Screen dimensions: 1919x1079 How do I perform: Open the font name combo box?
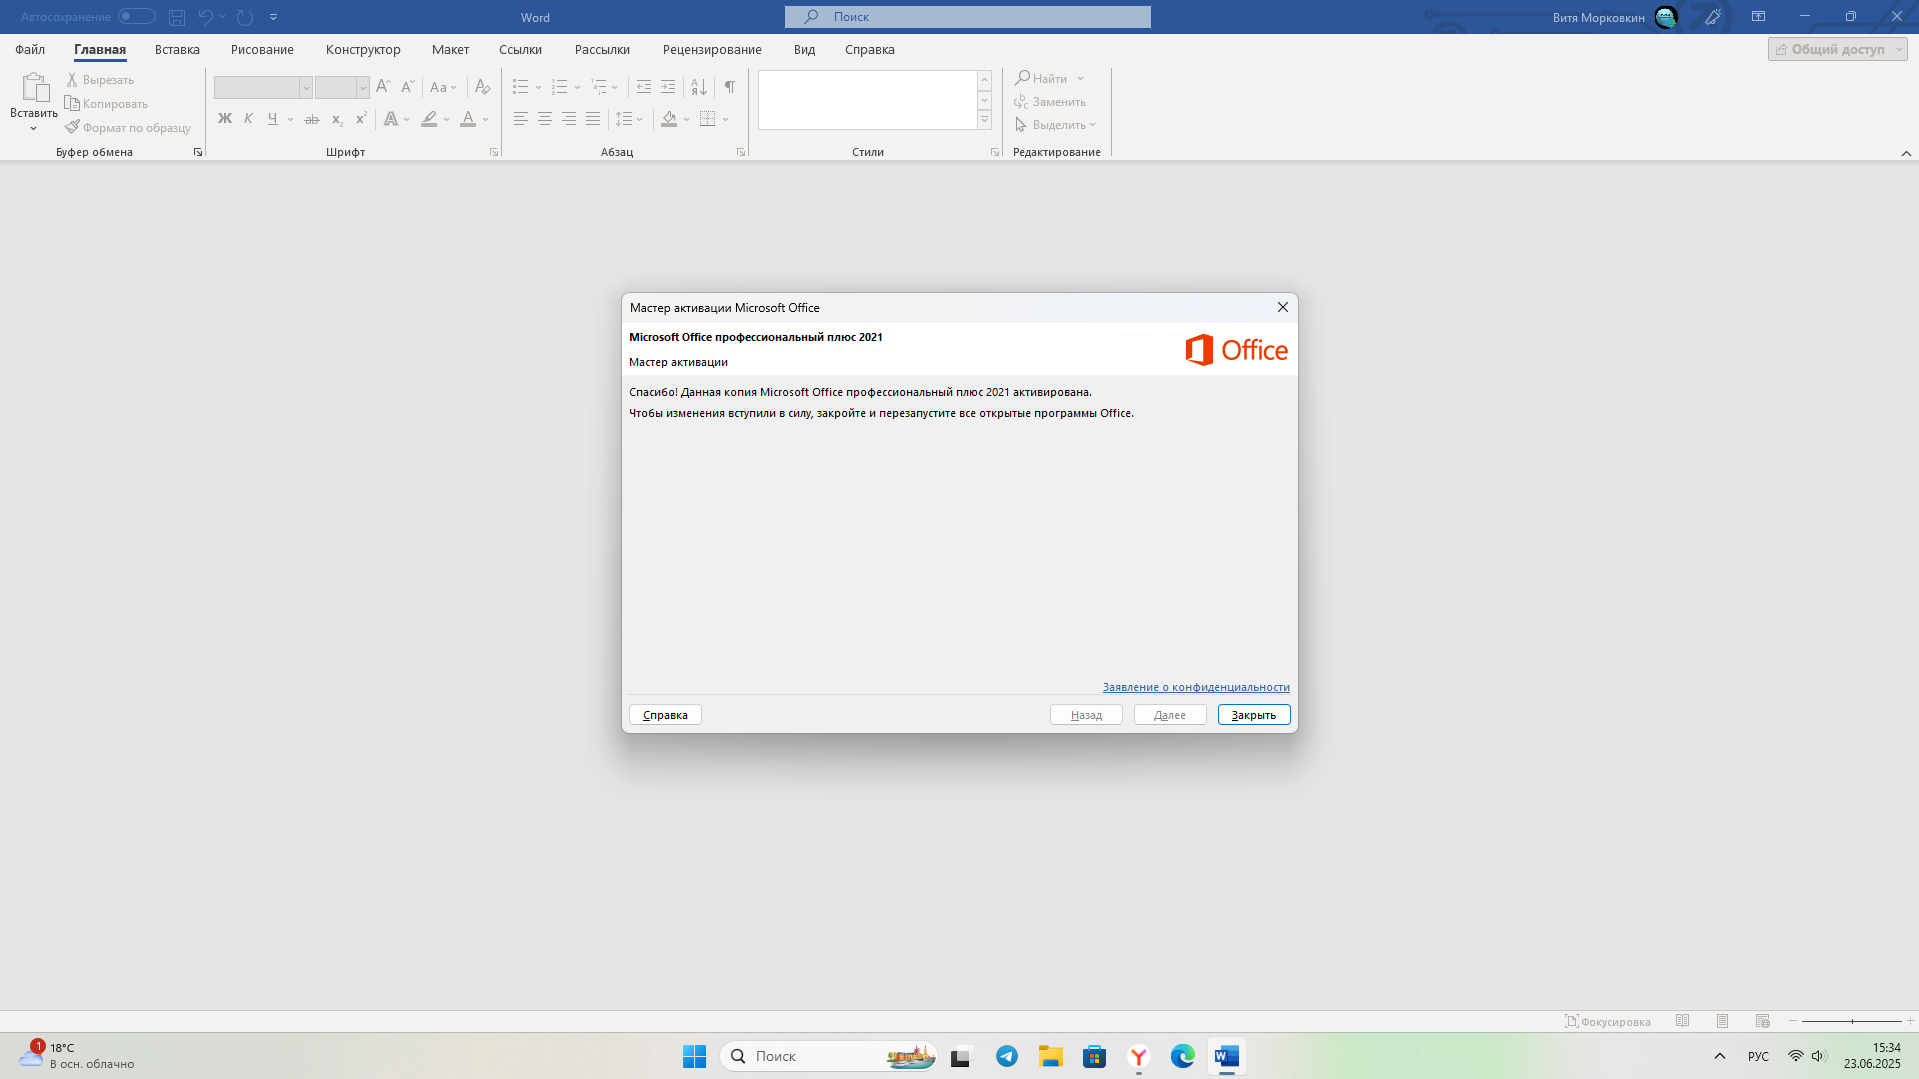[263, 88]
